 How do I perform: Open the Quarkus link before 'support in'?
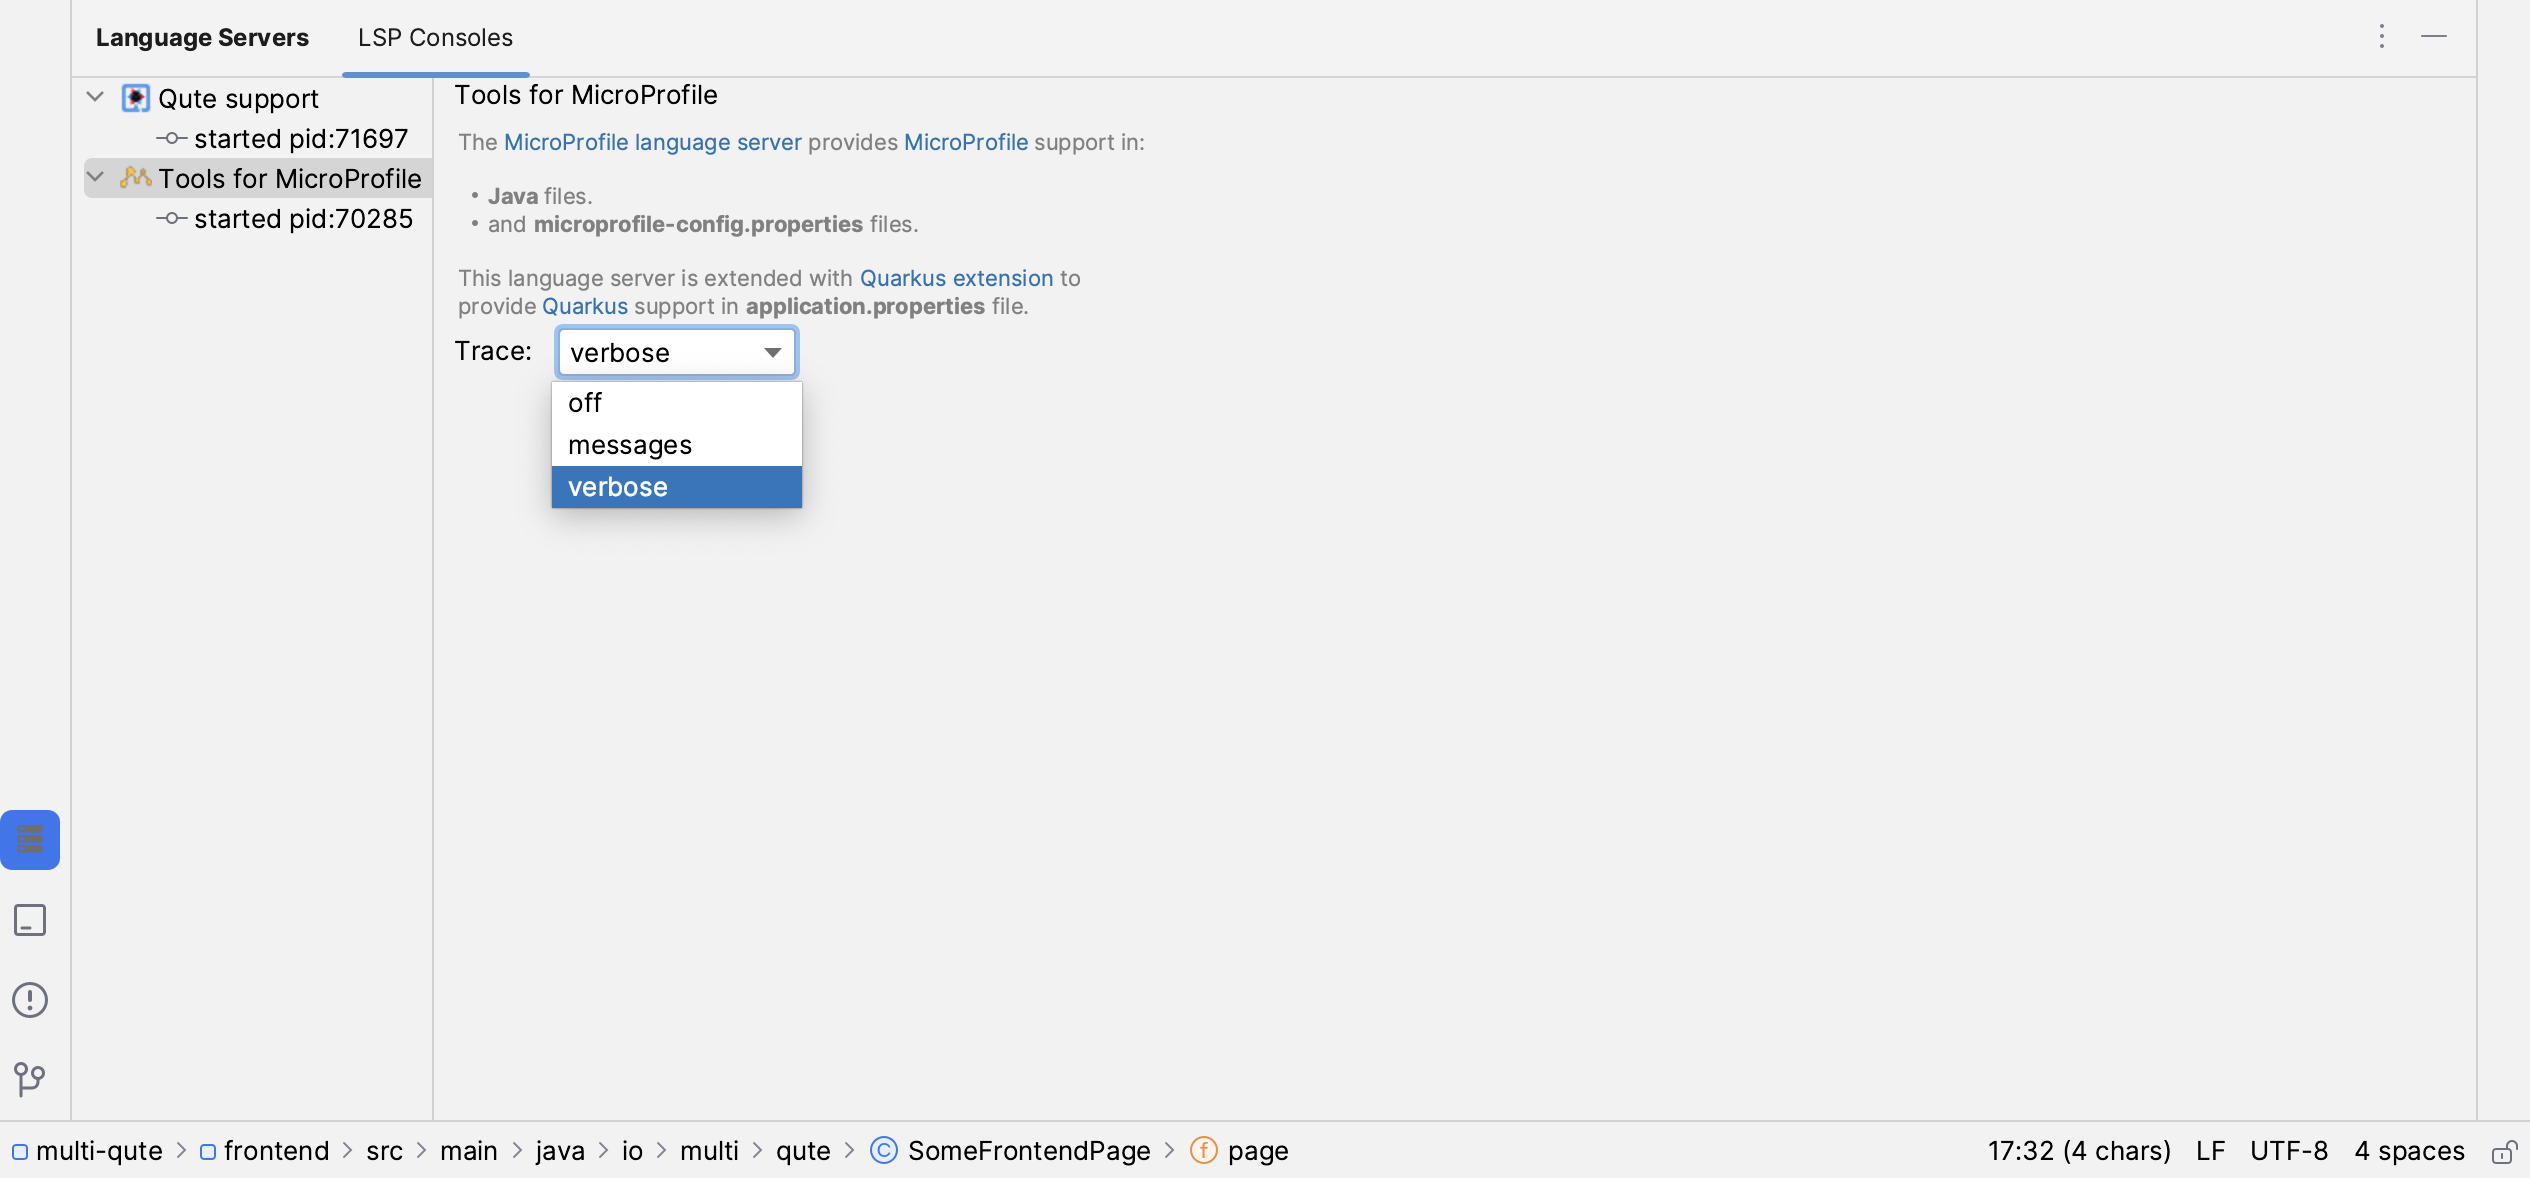[x=585, y=306]
